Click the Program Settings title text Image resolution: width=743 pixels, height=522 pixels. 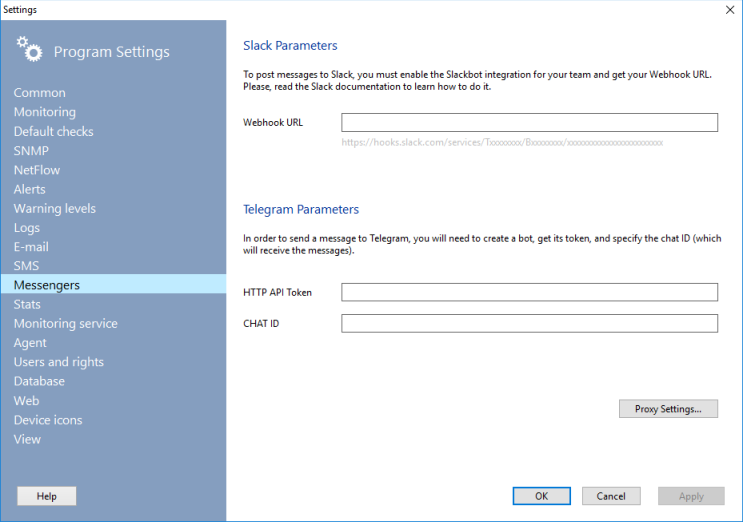tap(111, 52)
